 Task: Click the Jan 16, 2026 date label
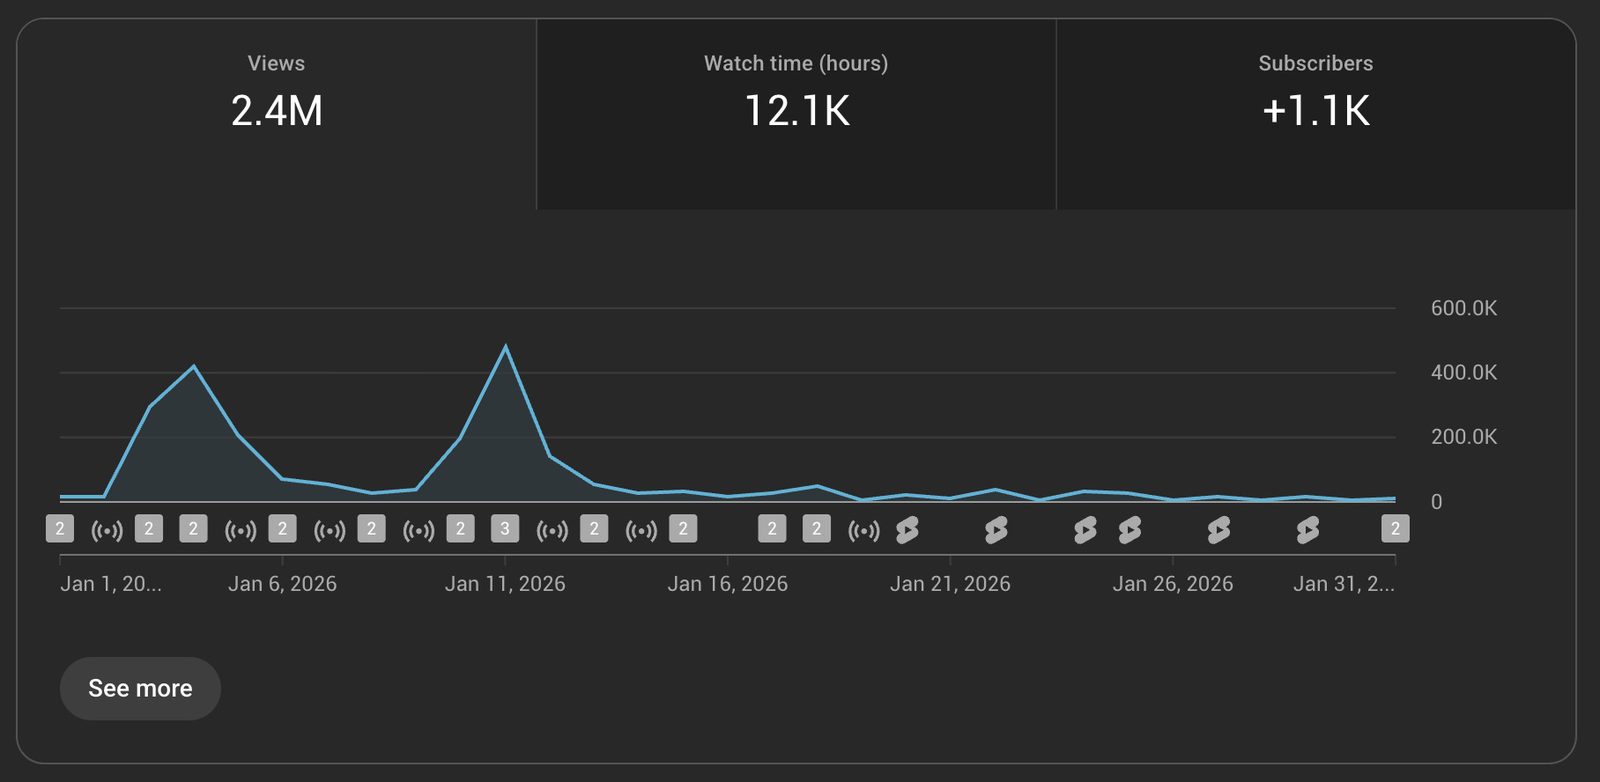pos(728,584)
